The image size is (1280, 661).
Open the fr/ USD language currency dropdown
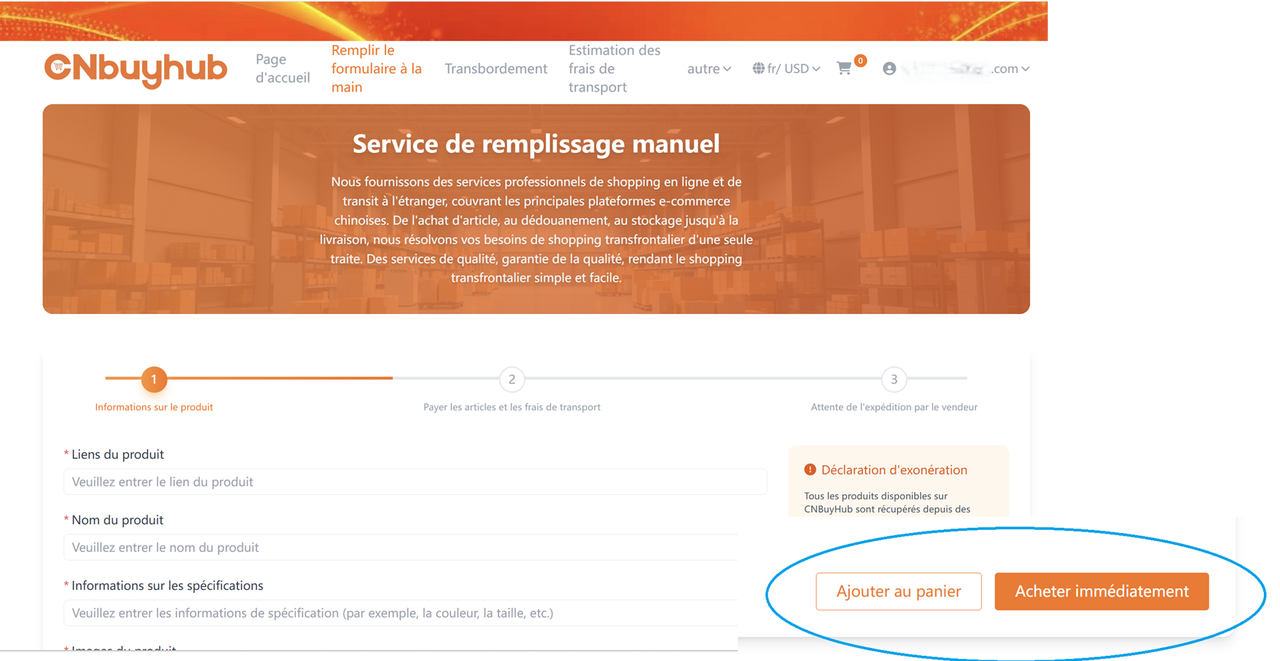click(x=793, y=69)
